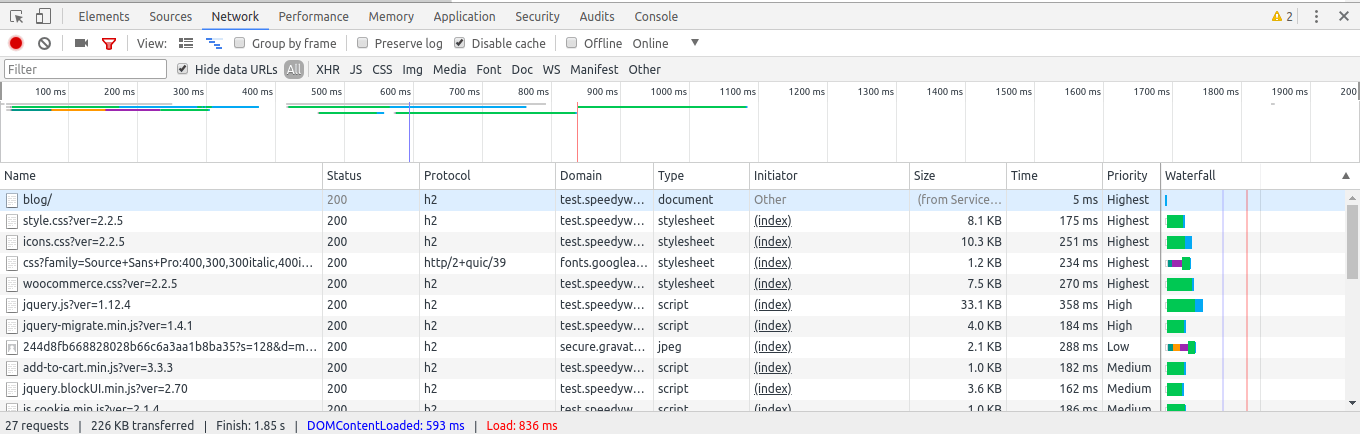This screenshot has width=1360, height=434.
Task: Click the file icon of style.css?ver=2.2.5
Action: coord(12,221)
